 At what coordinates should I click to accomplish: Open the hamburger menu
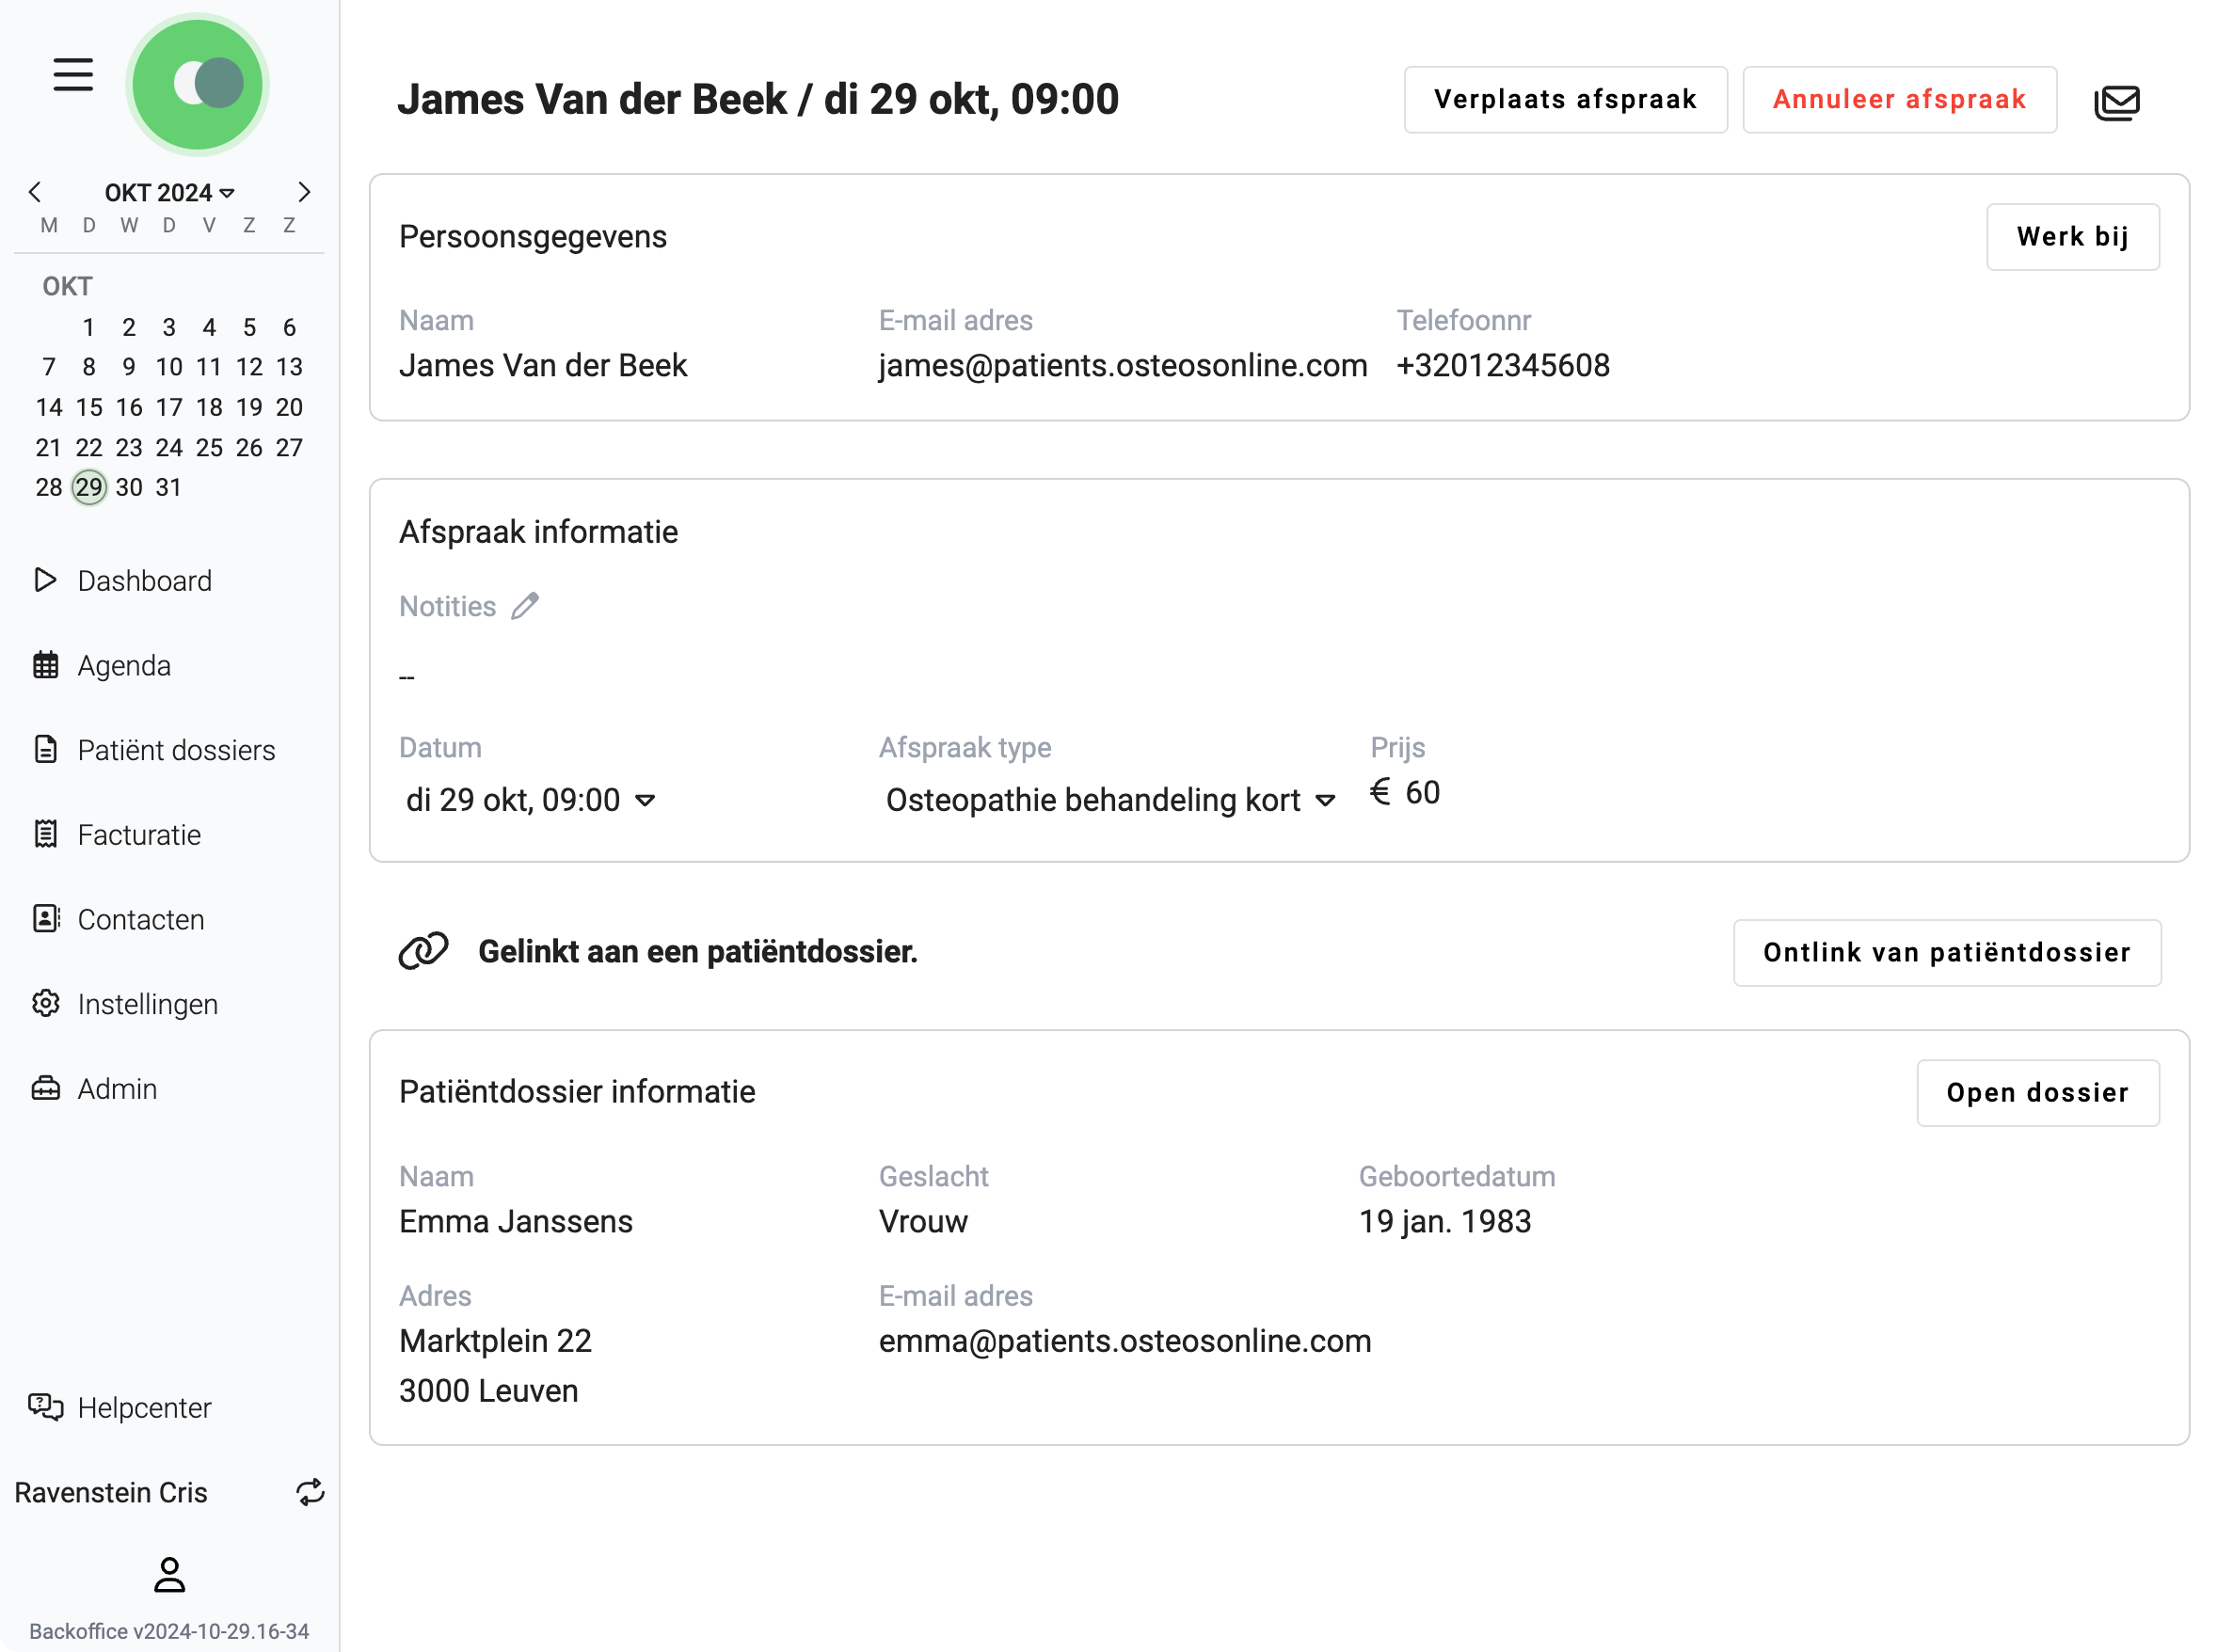[71, 74]
